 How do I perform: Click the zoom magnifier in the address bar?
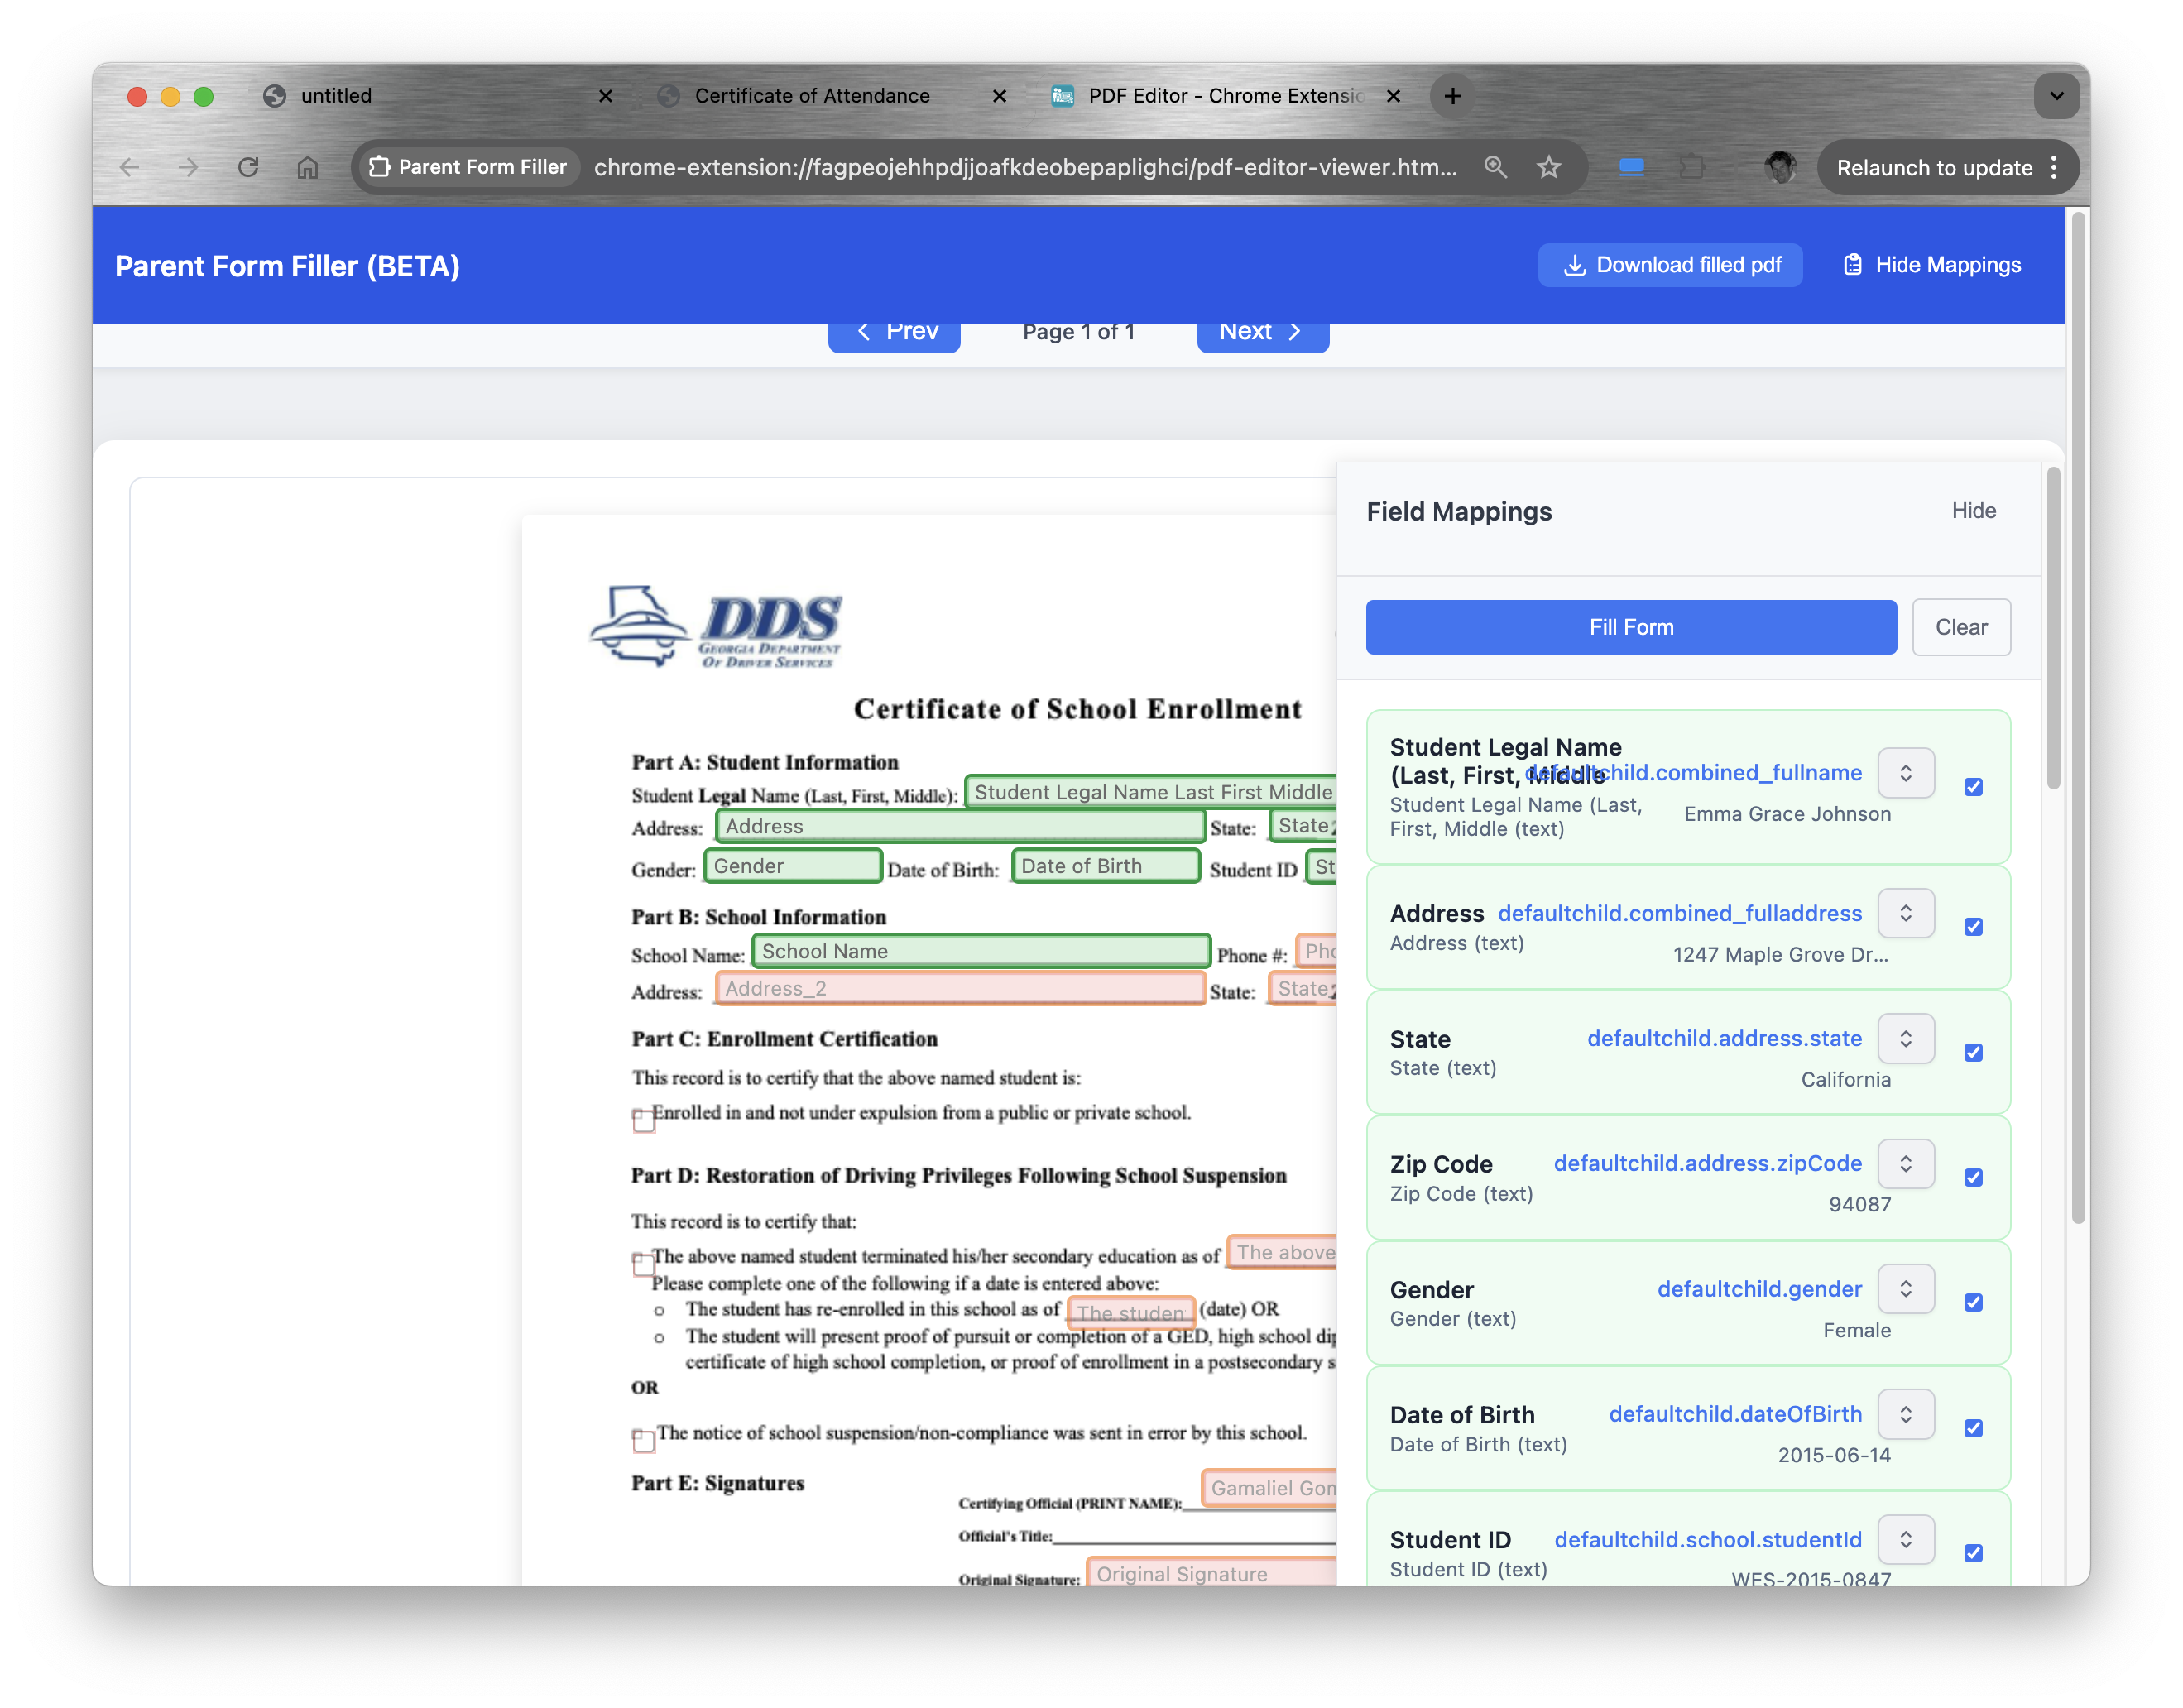click(1497, 167)
